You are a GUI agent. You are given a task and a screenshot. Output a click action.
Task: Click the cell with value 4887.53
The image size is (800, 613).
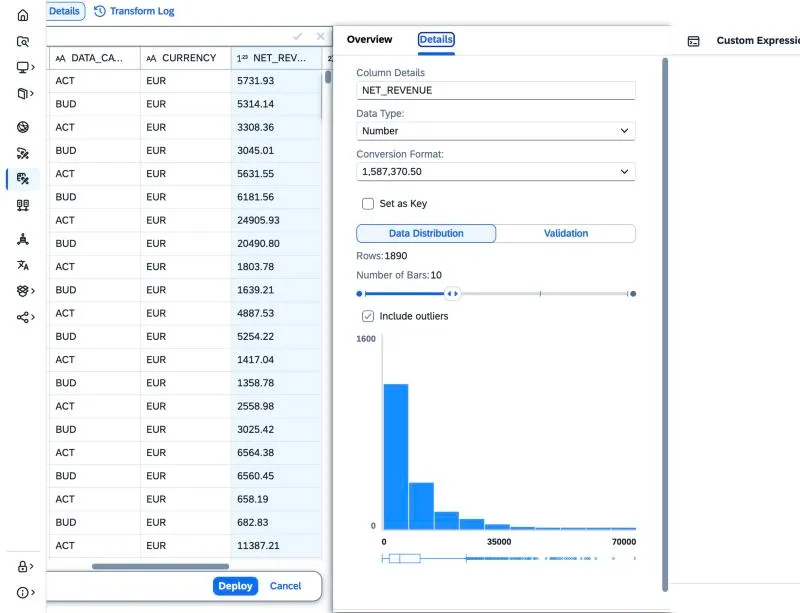coord(276,313)
